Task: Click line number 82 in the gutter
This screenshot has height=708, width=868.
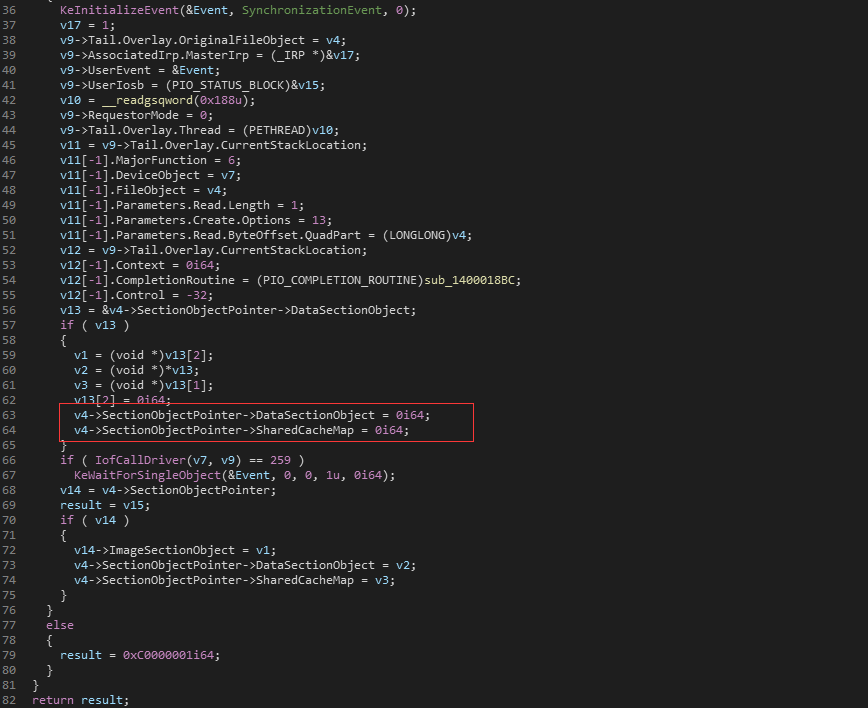Action: click(8, 700)
